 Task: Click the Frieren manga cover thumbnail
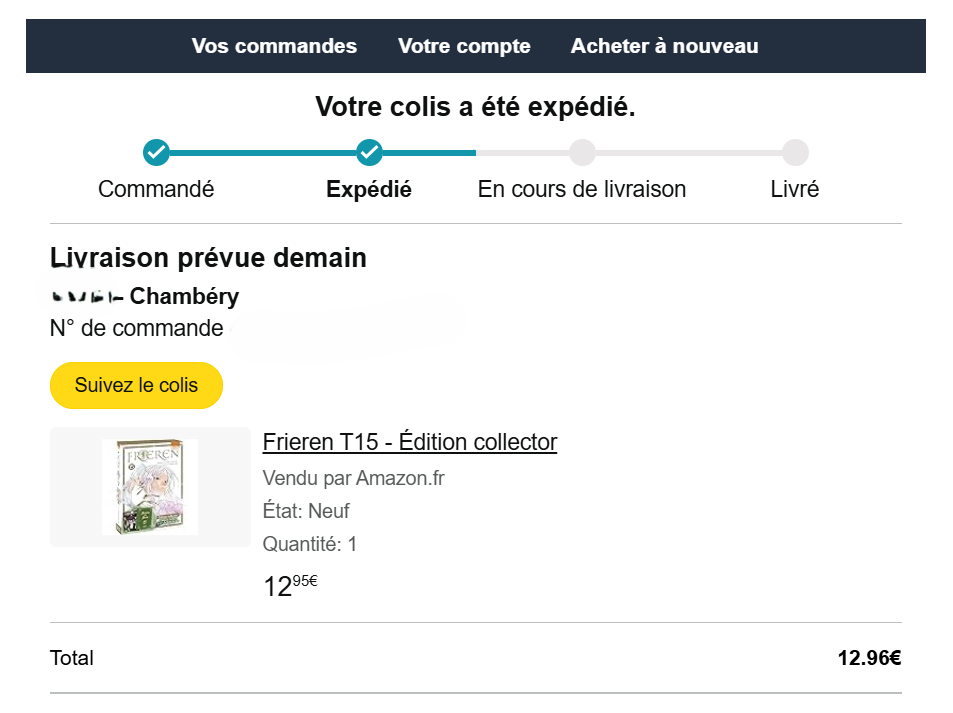[150, 487]
